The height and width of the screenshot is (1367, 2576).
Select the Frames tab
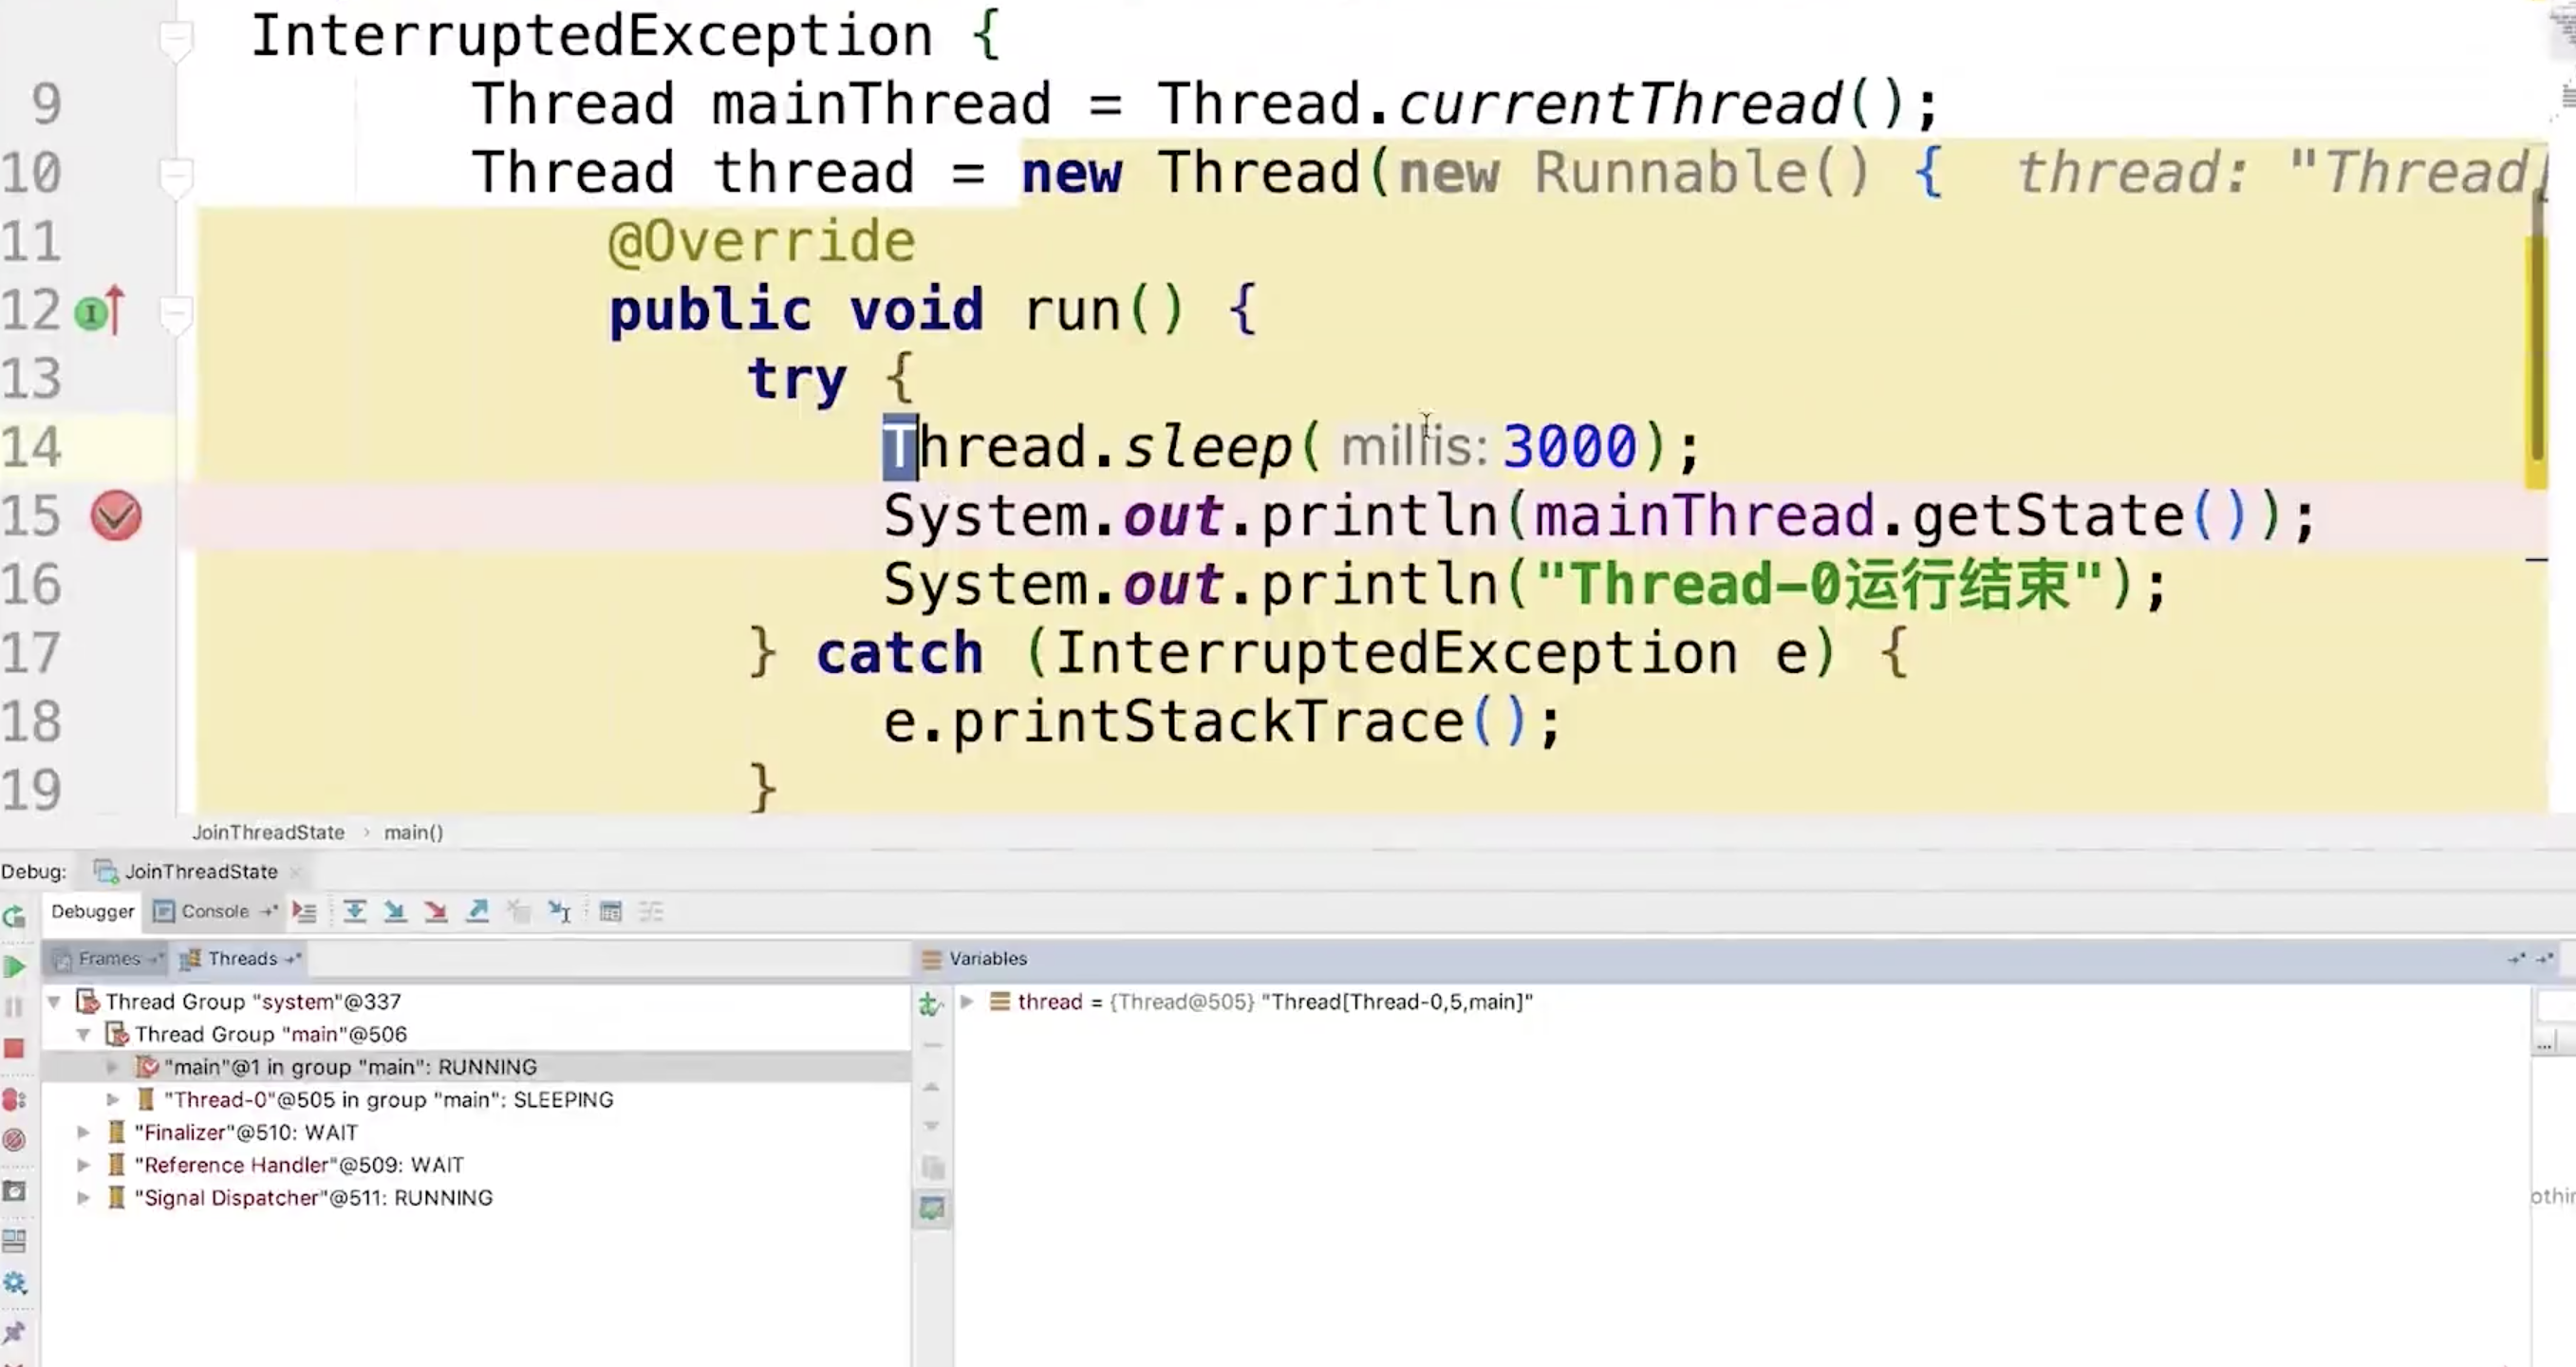tap(108, 958)
